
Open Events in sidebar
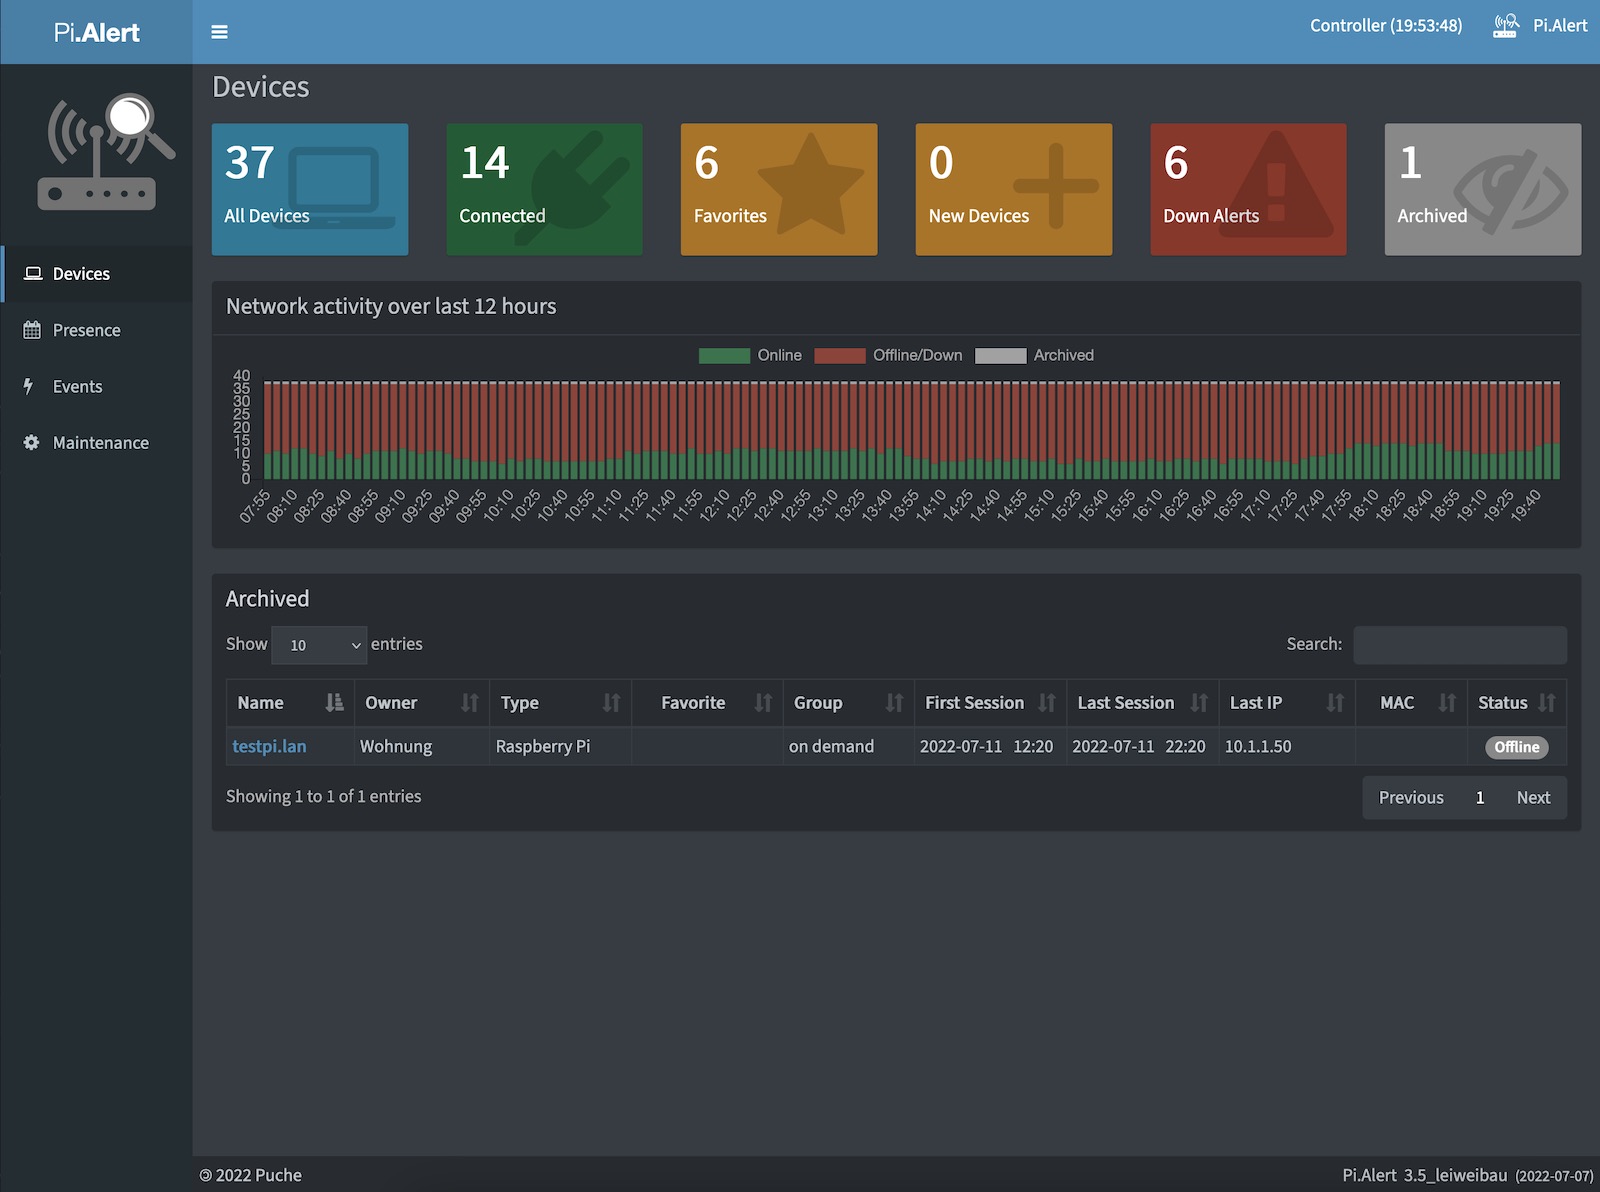(77, 387)
